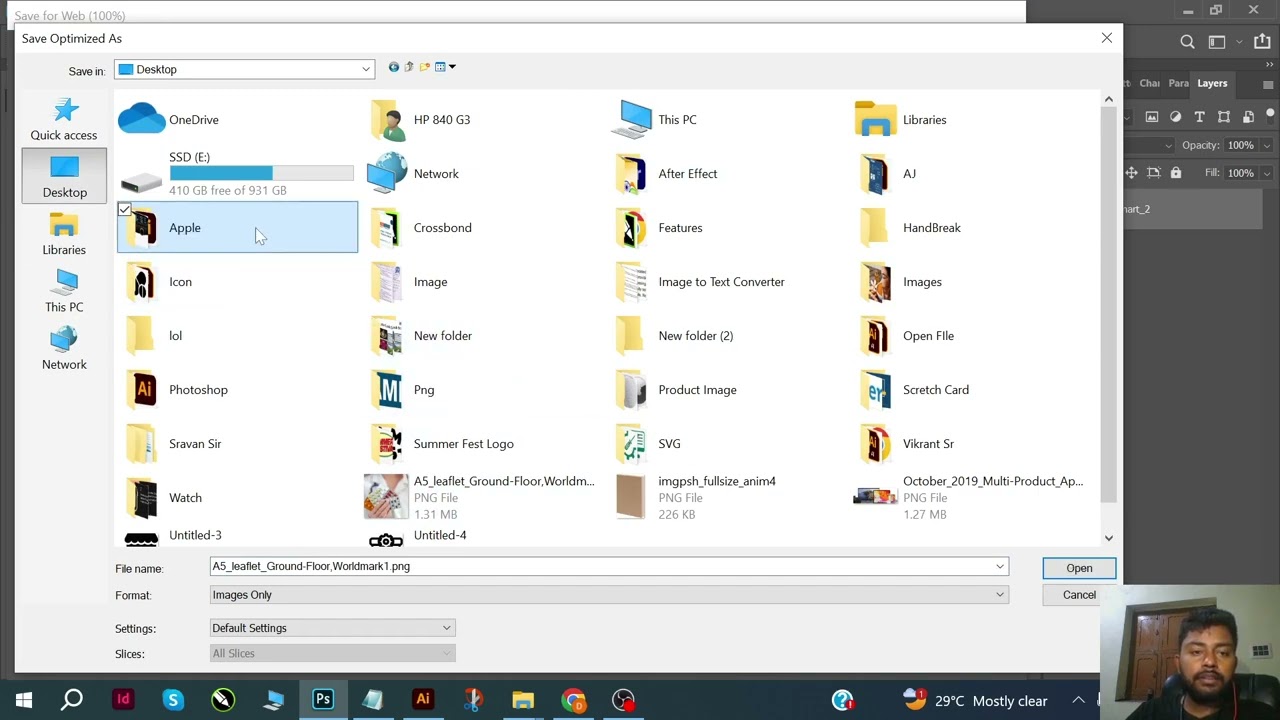Select the After Effect folder
1280x720 pixels.
[x=666, y=174]
